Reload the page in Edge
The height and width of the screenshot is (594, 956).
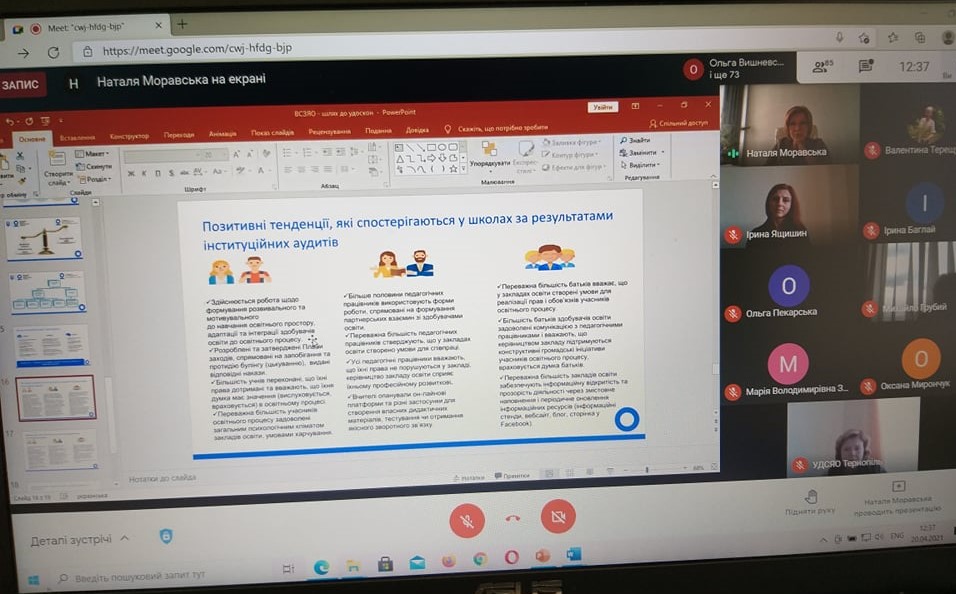[54, 52]
